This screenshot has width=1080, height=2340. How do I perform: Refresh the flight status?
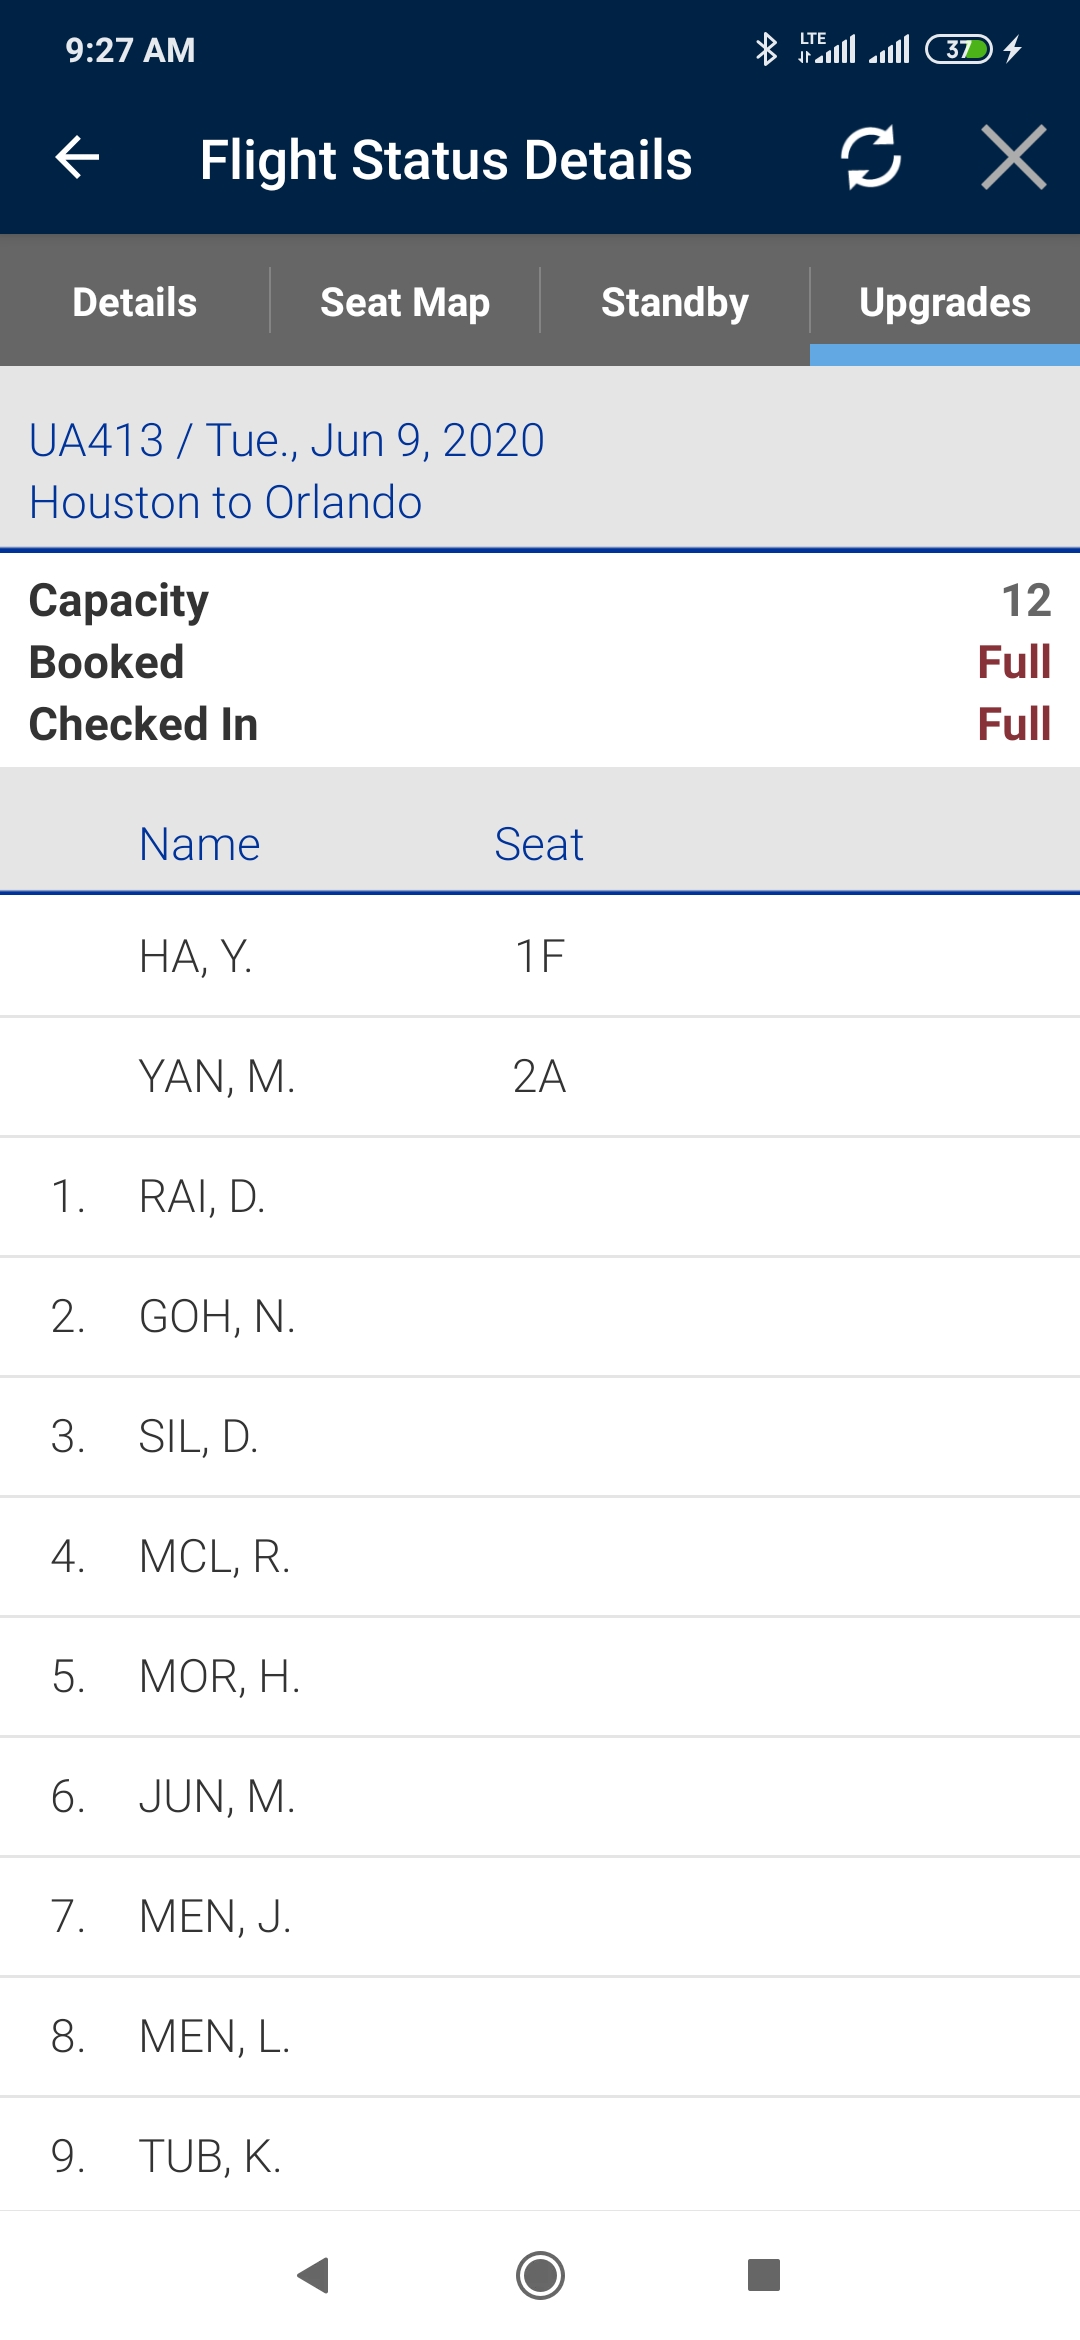(870, 158)
